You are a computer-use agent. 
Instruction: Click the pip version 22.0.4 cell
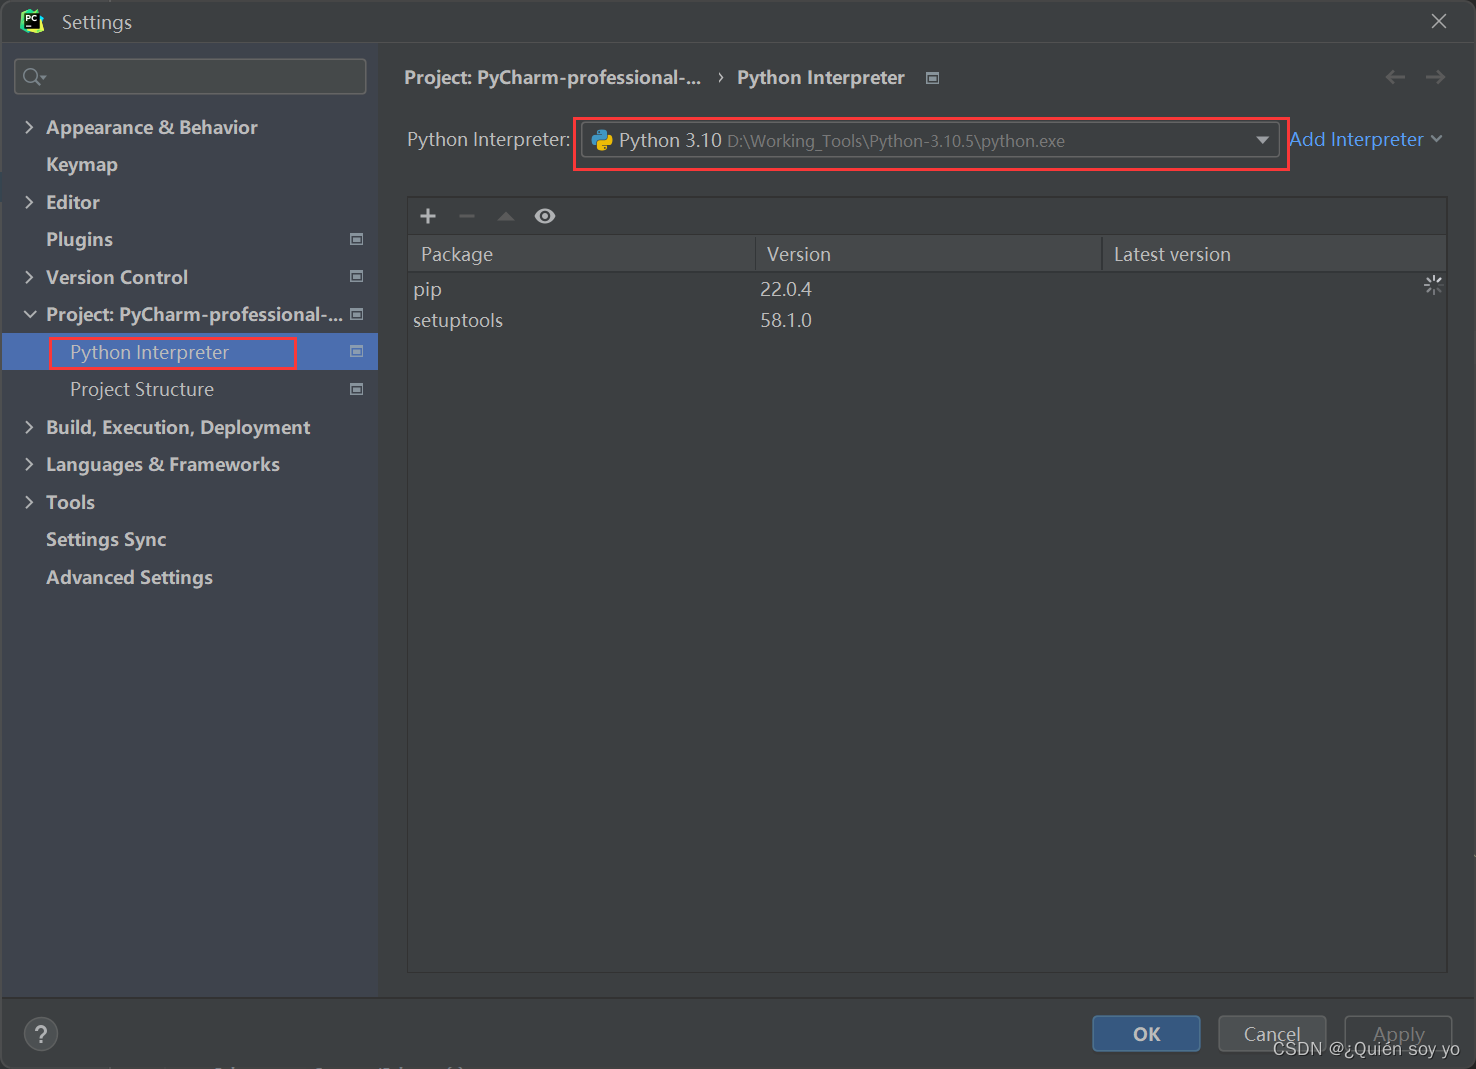tap(786, 289)
